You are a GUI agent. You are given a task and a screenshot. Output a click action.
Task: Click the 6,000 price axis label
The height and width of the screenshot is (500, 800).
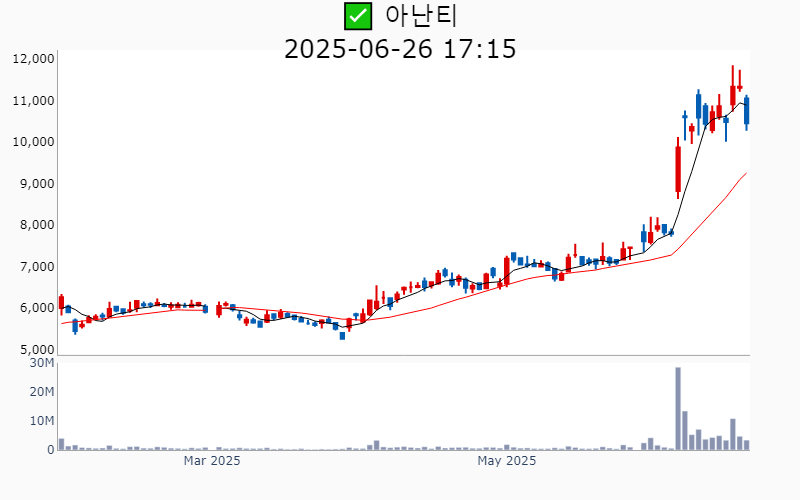coord(37,308)
